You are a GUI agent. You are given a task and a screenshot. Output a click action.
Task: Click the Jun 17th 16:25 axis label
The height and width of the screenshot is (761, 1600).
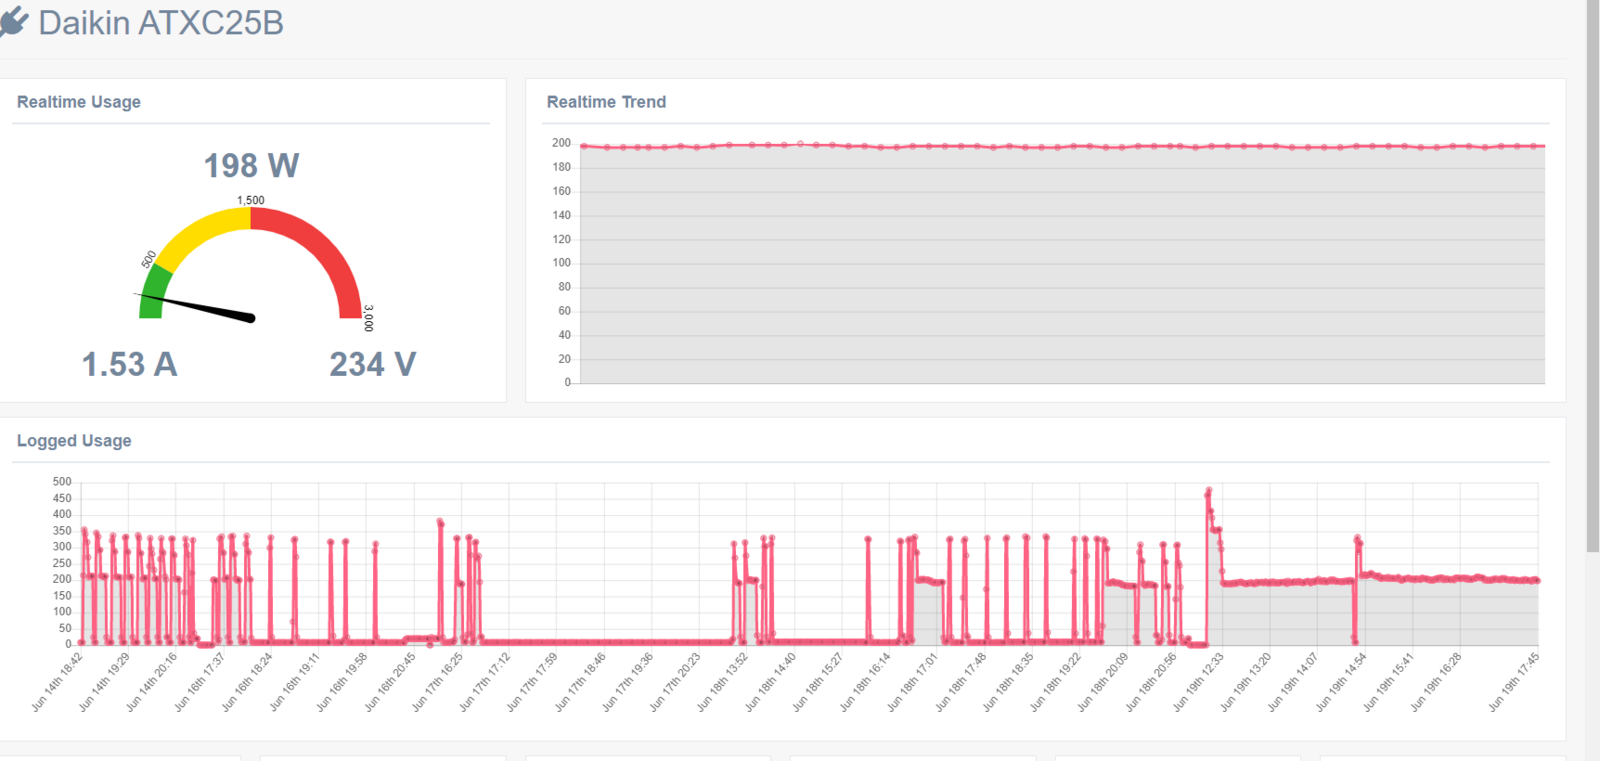coord(438,681)
